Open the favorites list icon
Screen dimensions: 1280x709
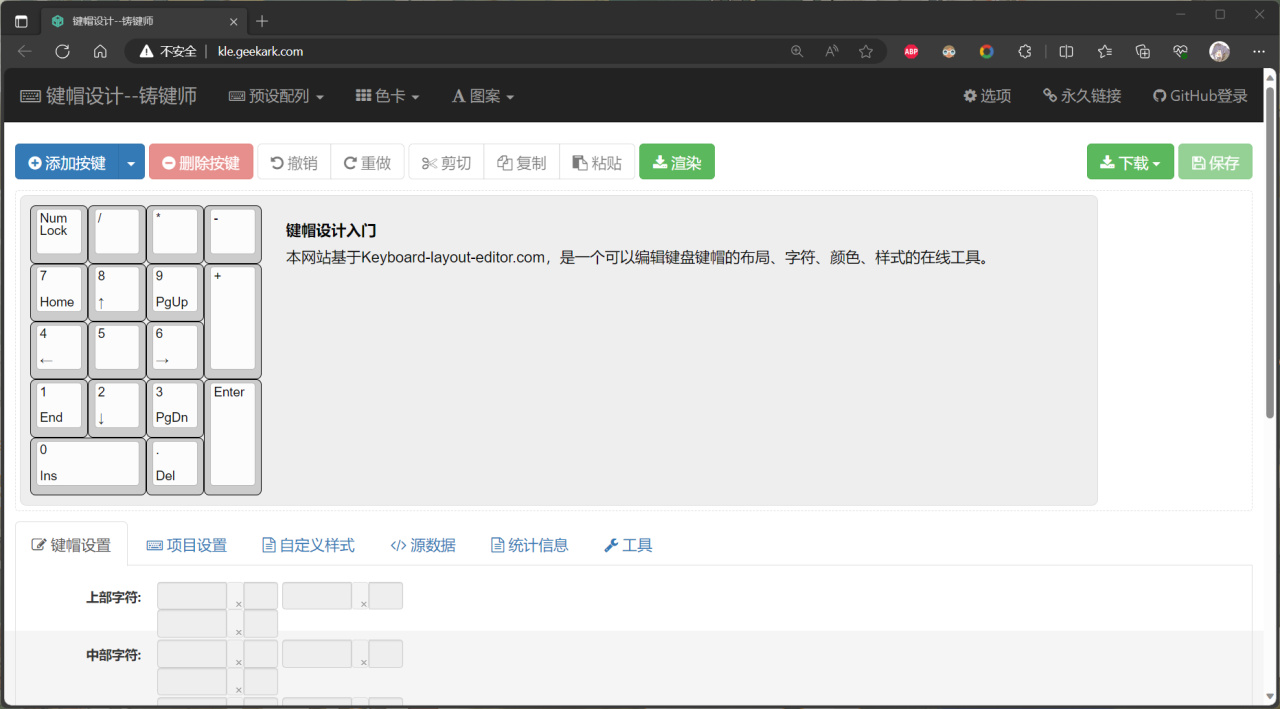pos(1104,51)
